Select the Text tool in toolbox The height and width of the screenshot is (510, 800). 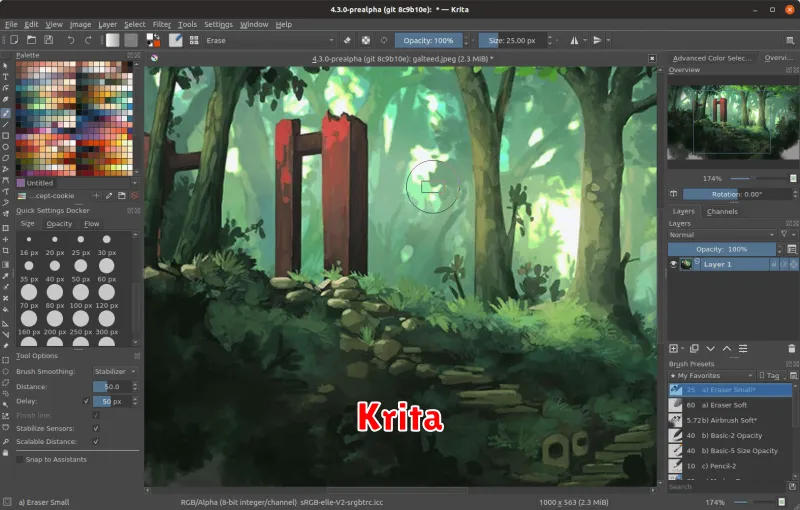[x=6, y=77]
